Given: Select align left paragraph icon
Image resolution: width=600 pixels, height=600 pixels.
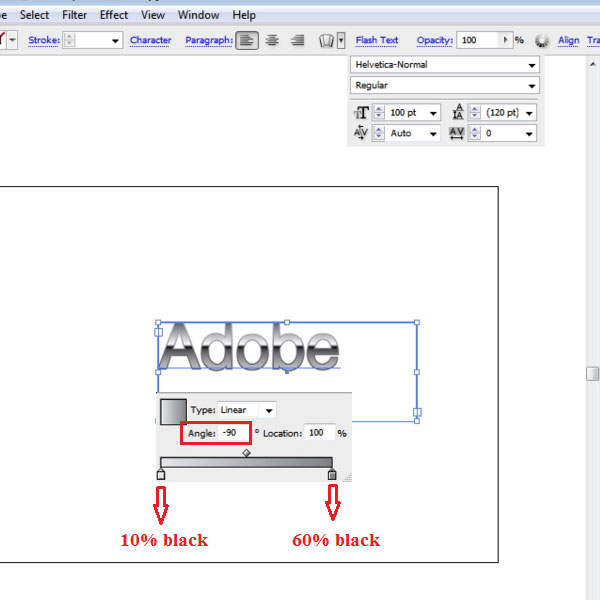Looking at the screenshot, I should [x=247, y=40].
